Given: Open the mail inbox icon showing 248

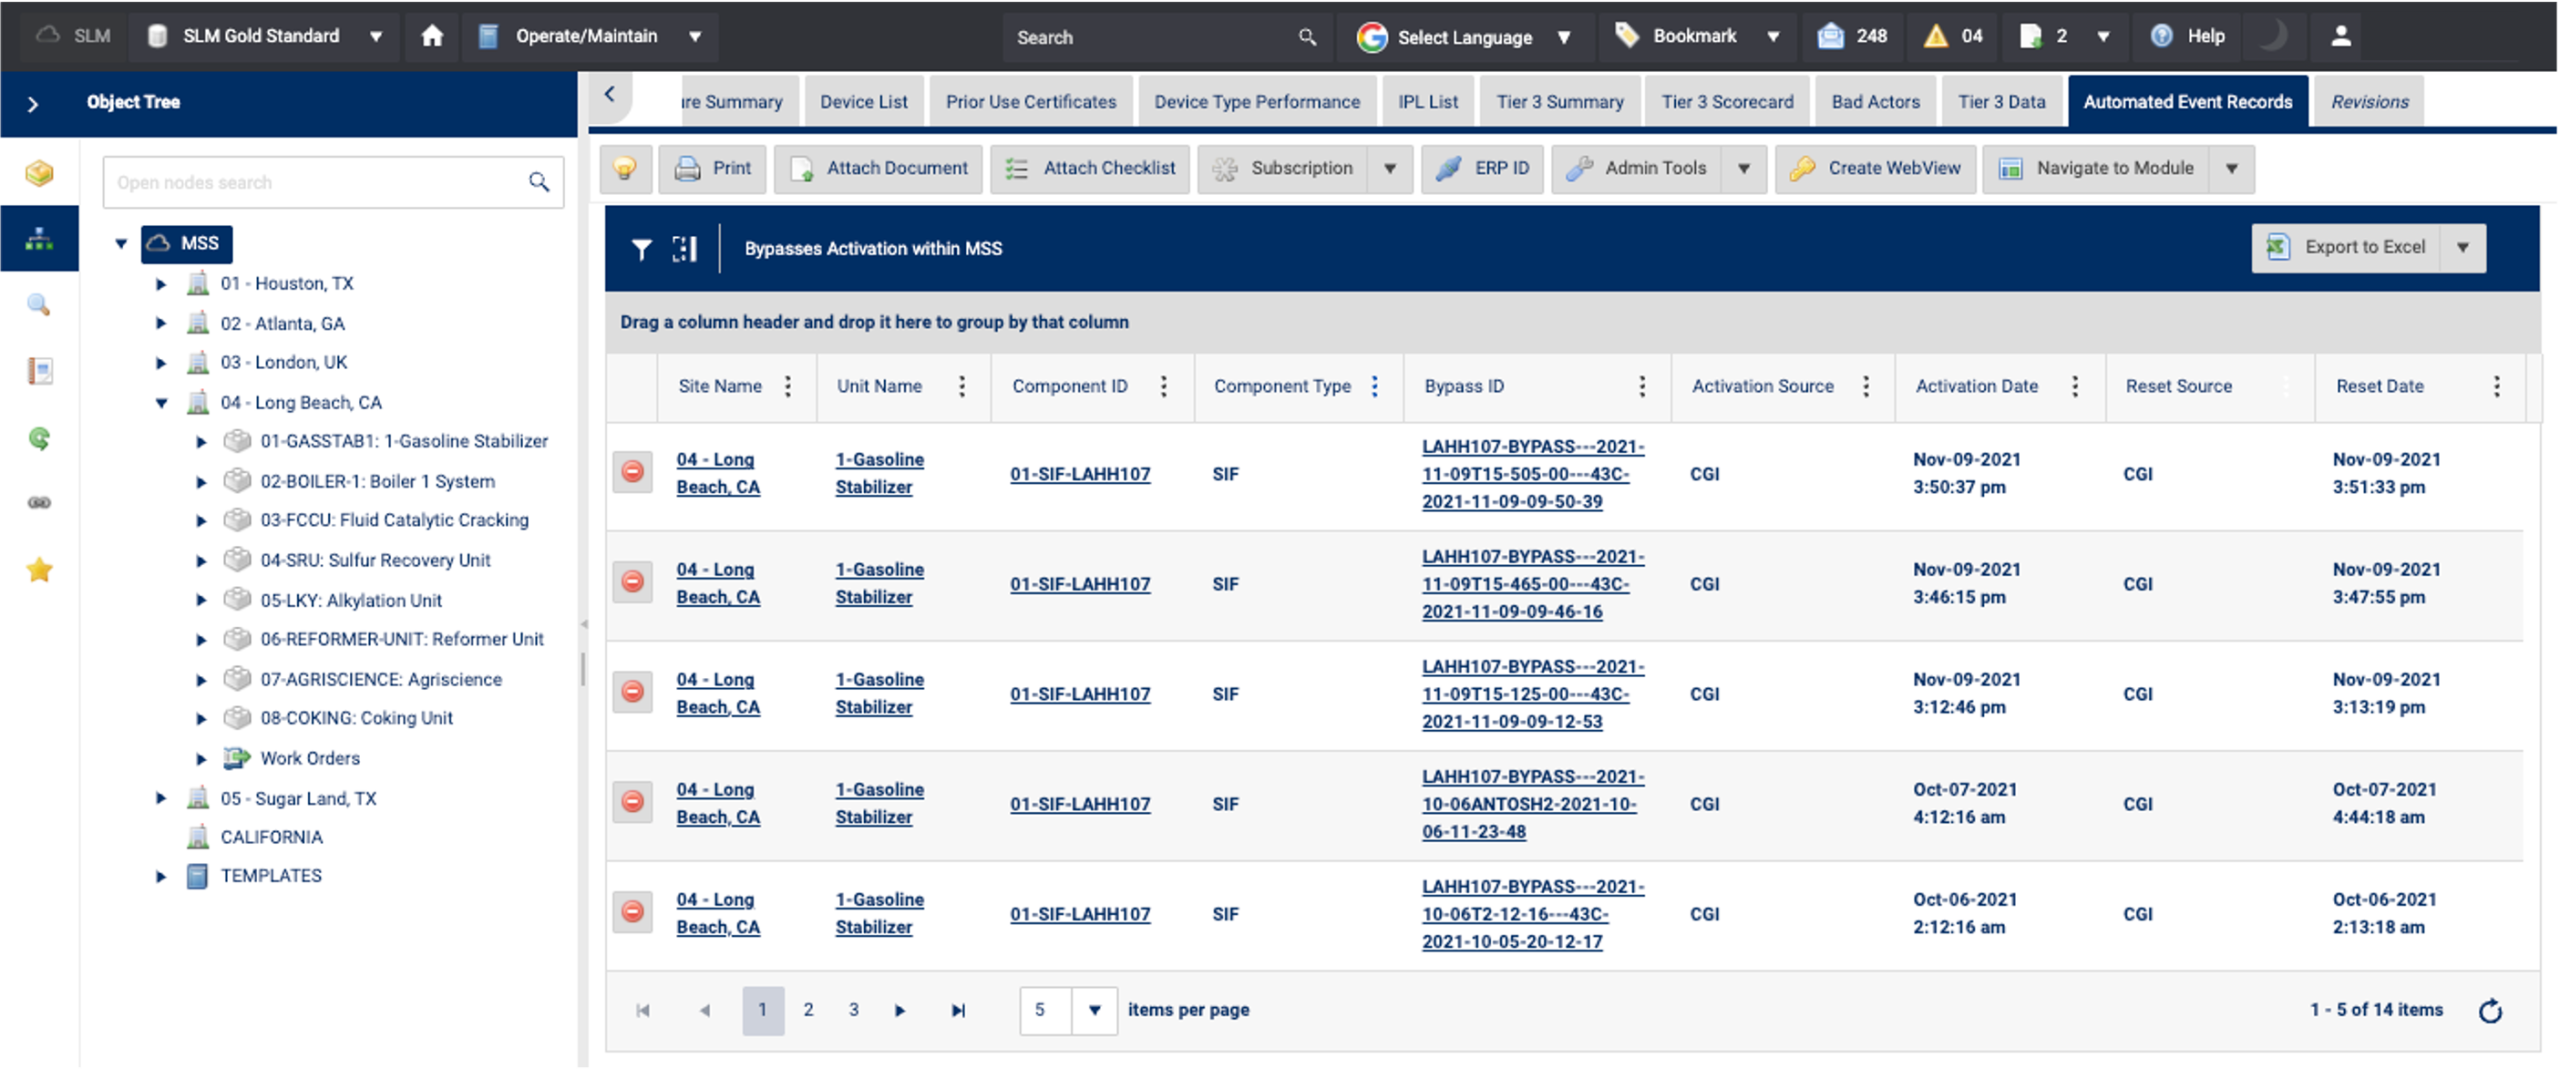Looking at the screenshot, I should click(x=1830, y=36).
